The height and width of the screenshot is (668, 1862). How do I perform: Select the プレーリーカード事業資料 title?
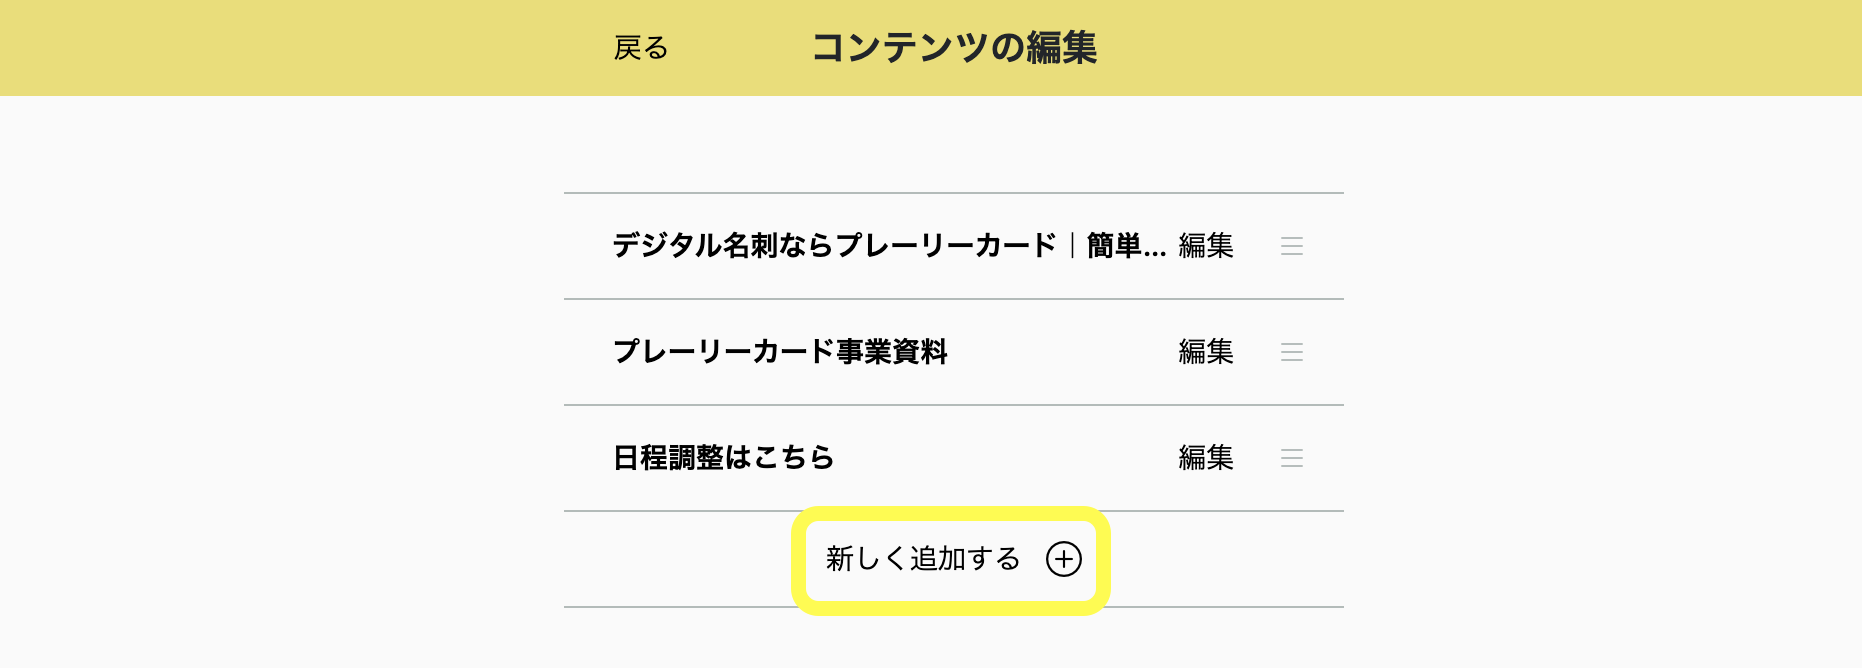pos(780,352)
